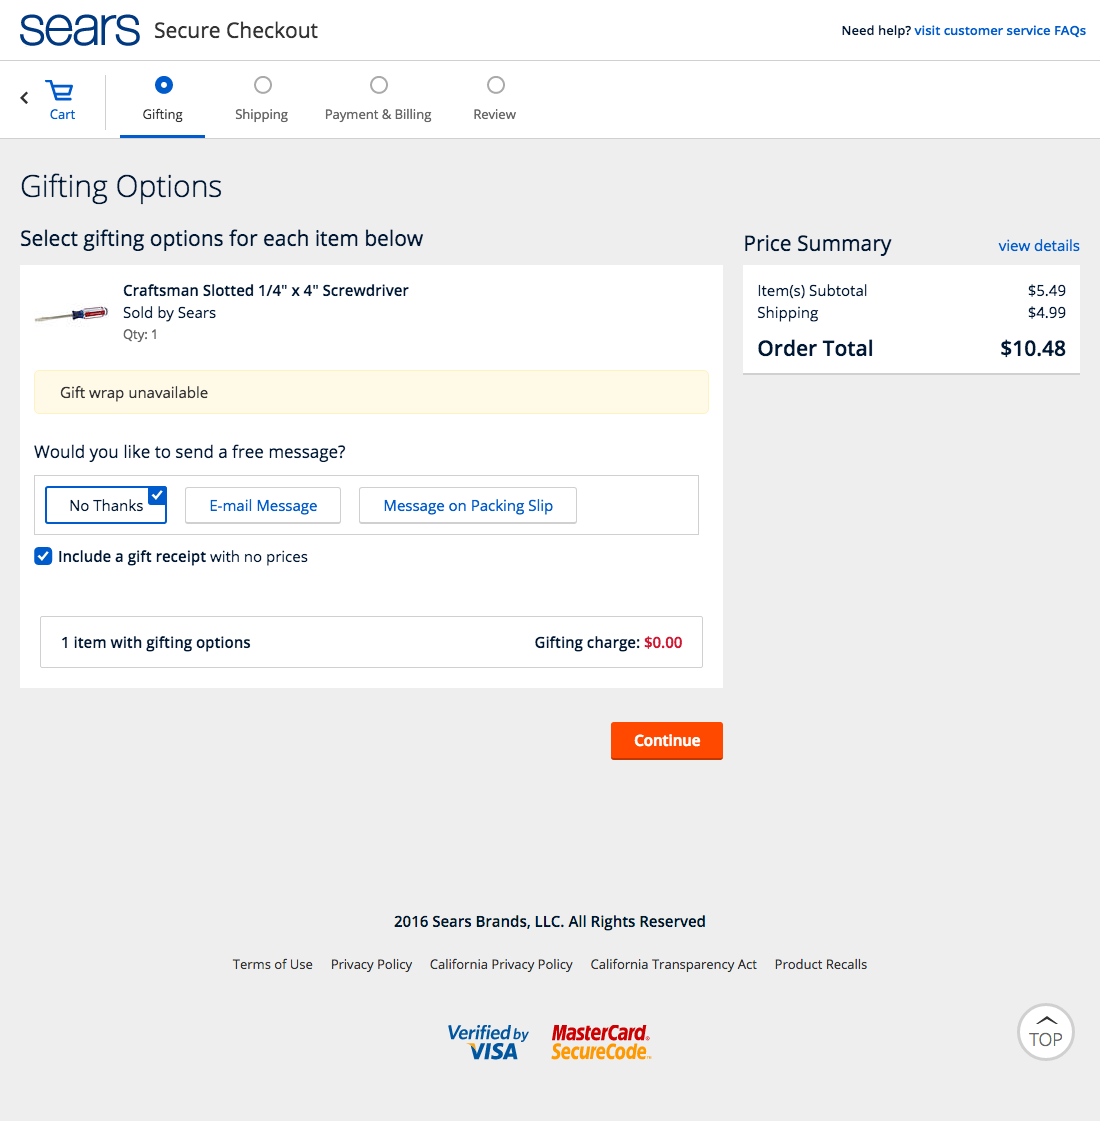This screenshot has height=1121, width=1100.
Task: Click the Sears logo
Action: click(79, 29)
